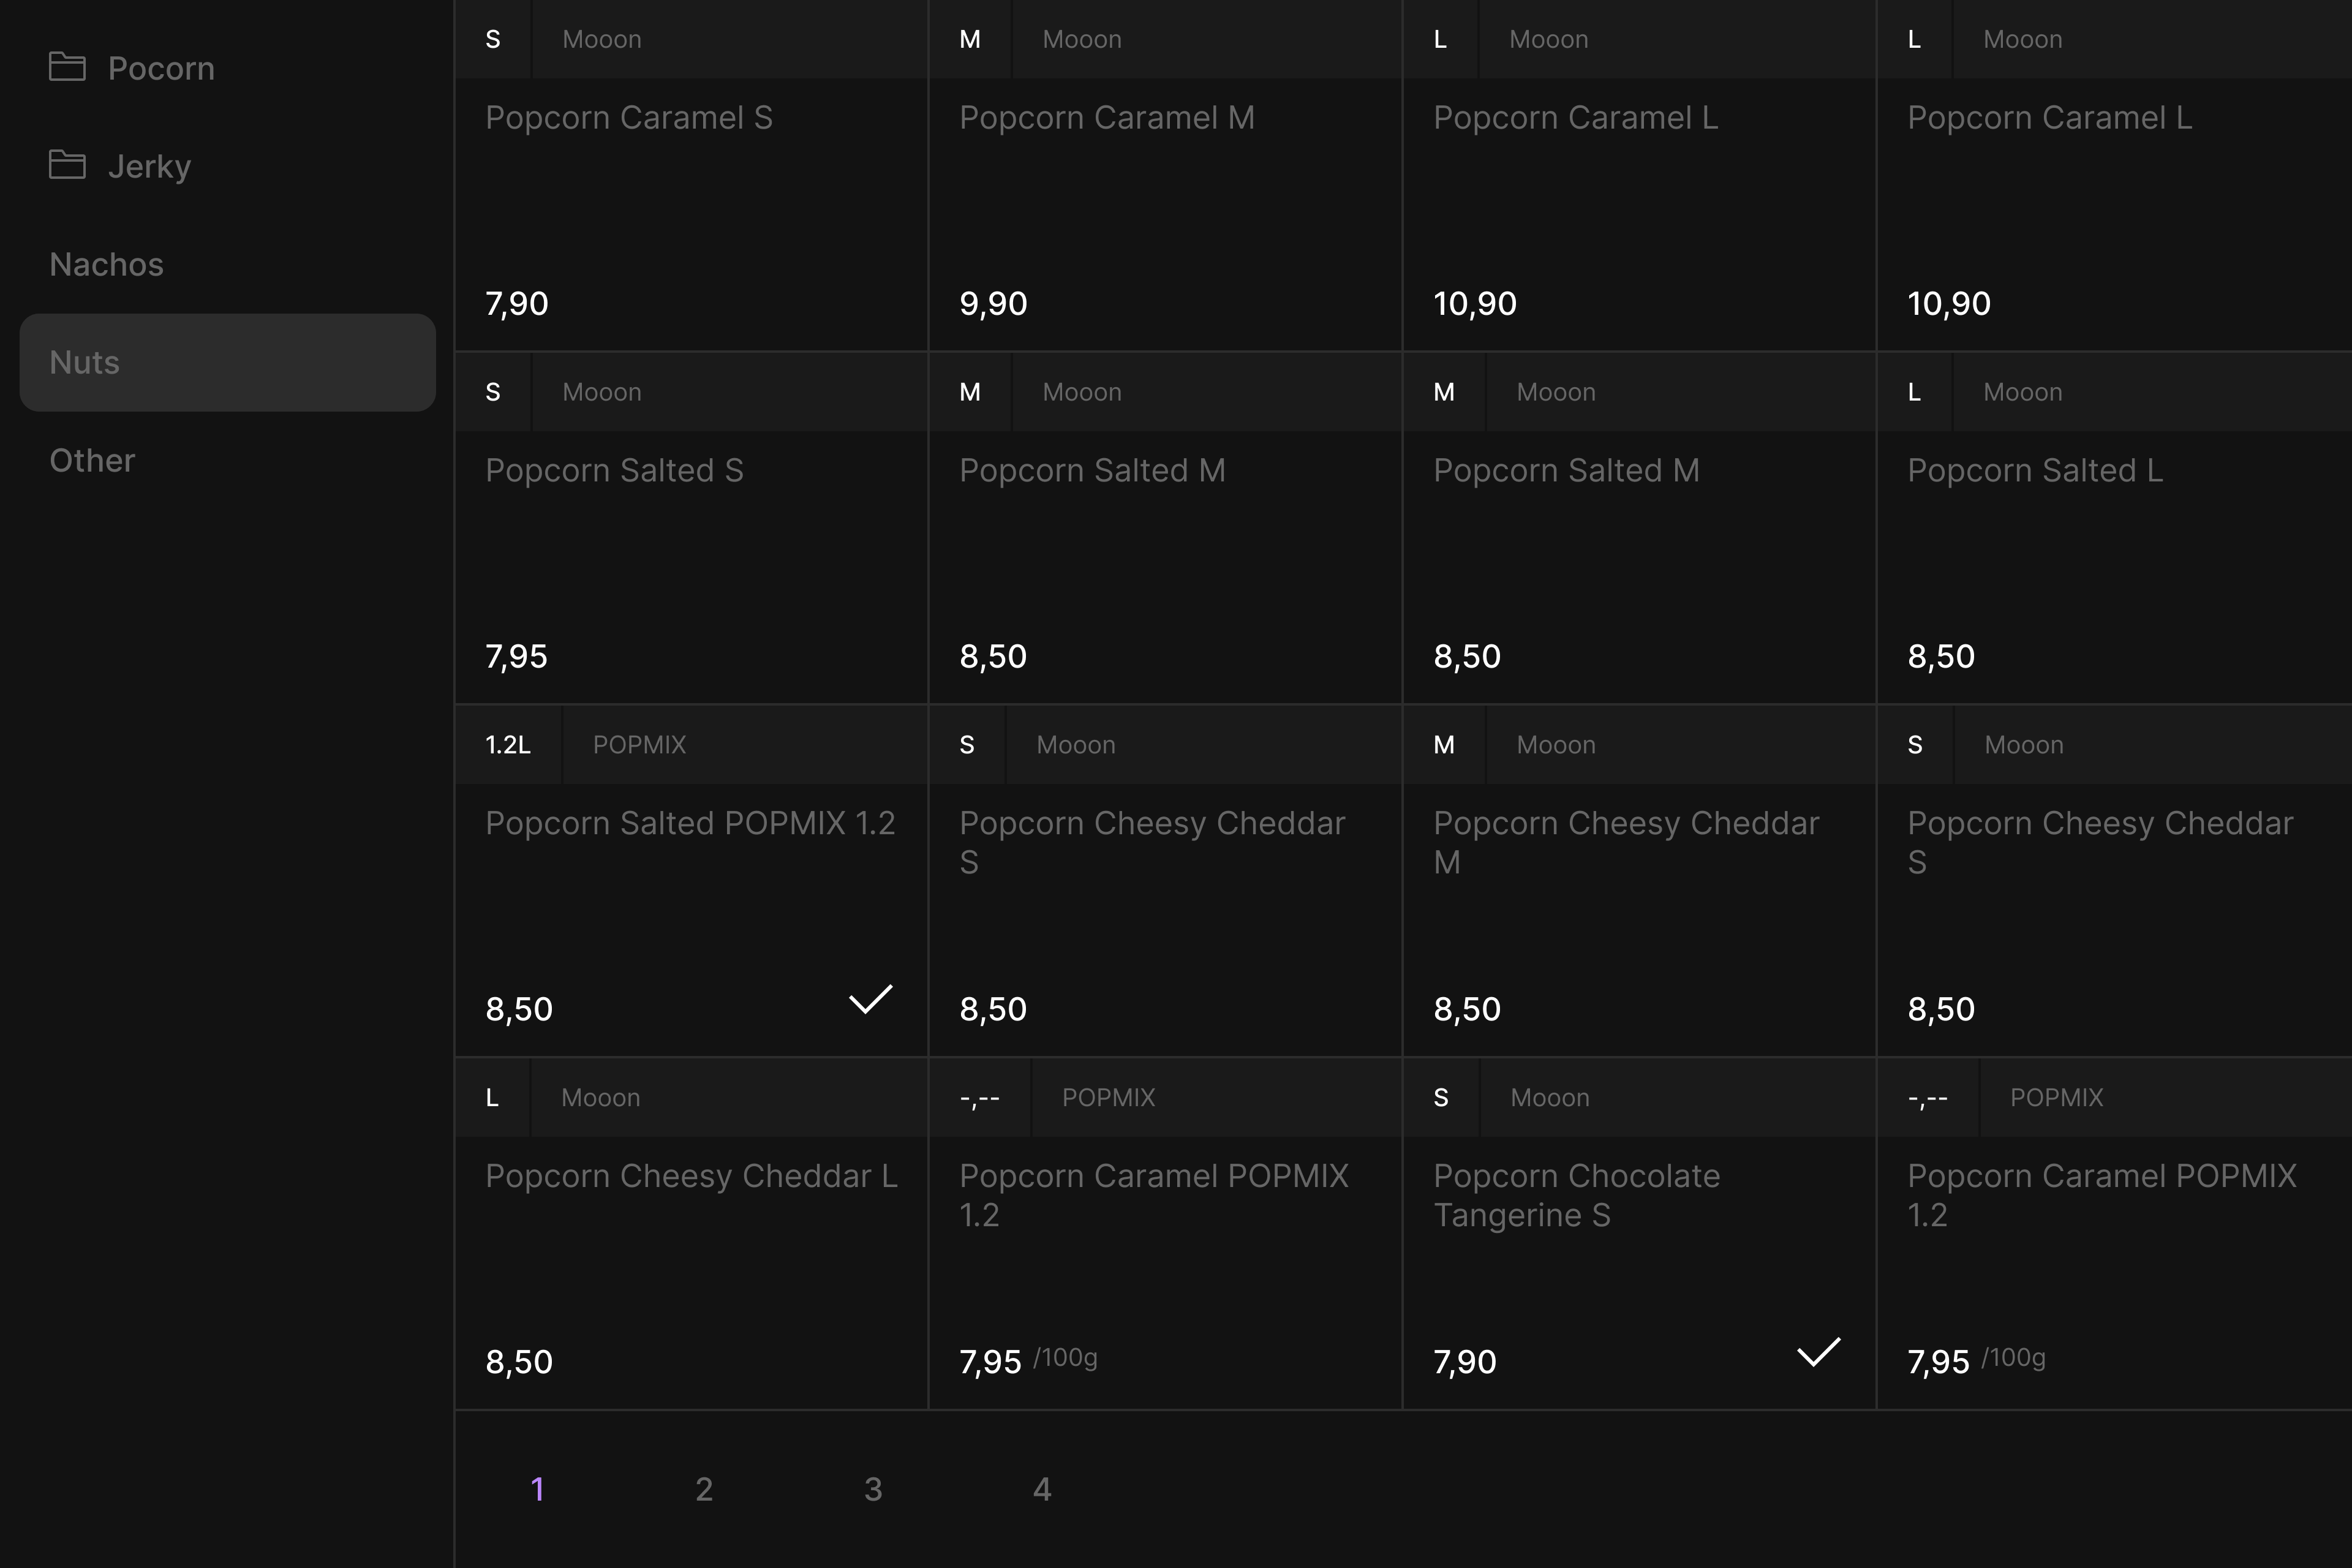The height and width of the screenshot is (1568, 2352).
Task: Click the 1.2L size badge
Action: tap(508, 745)
